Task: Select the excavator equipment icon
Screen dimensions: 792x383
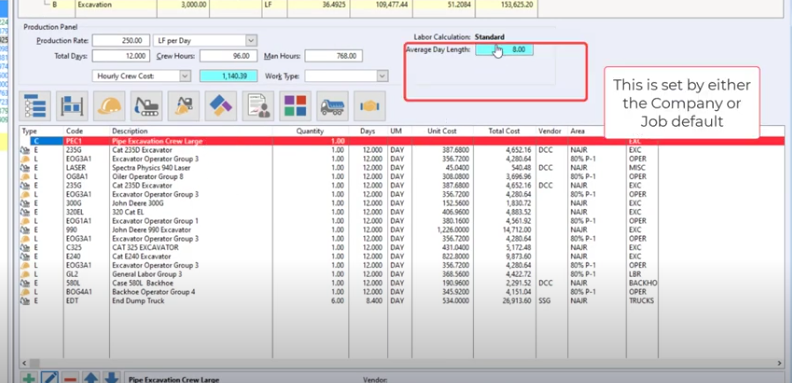Action: [x=146, y=106]
